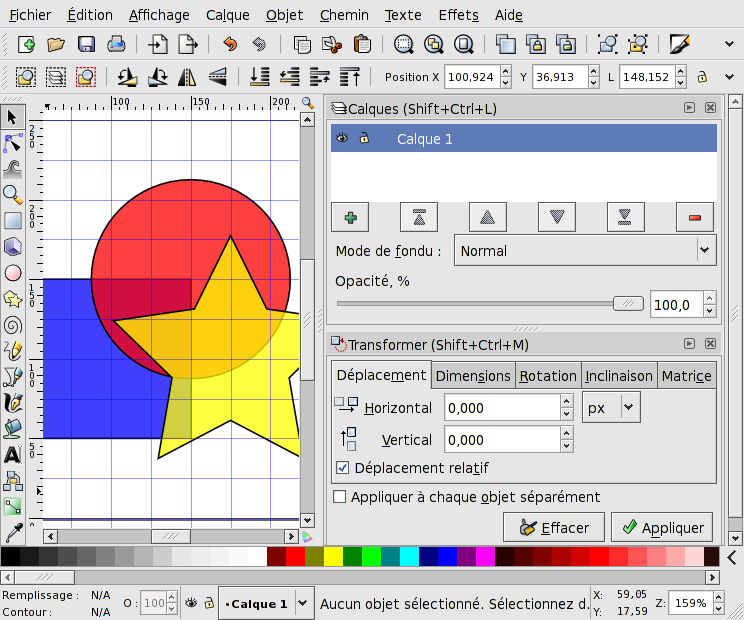Image resolution: width=744 pixels, height=620 pixels.
Task: Select the Zoom magnifier tool
Action: [13, 194]
